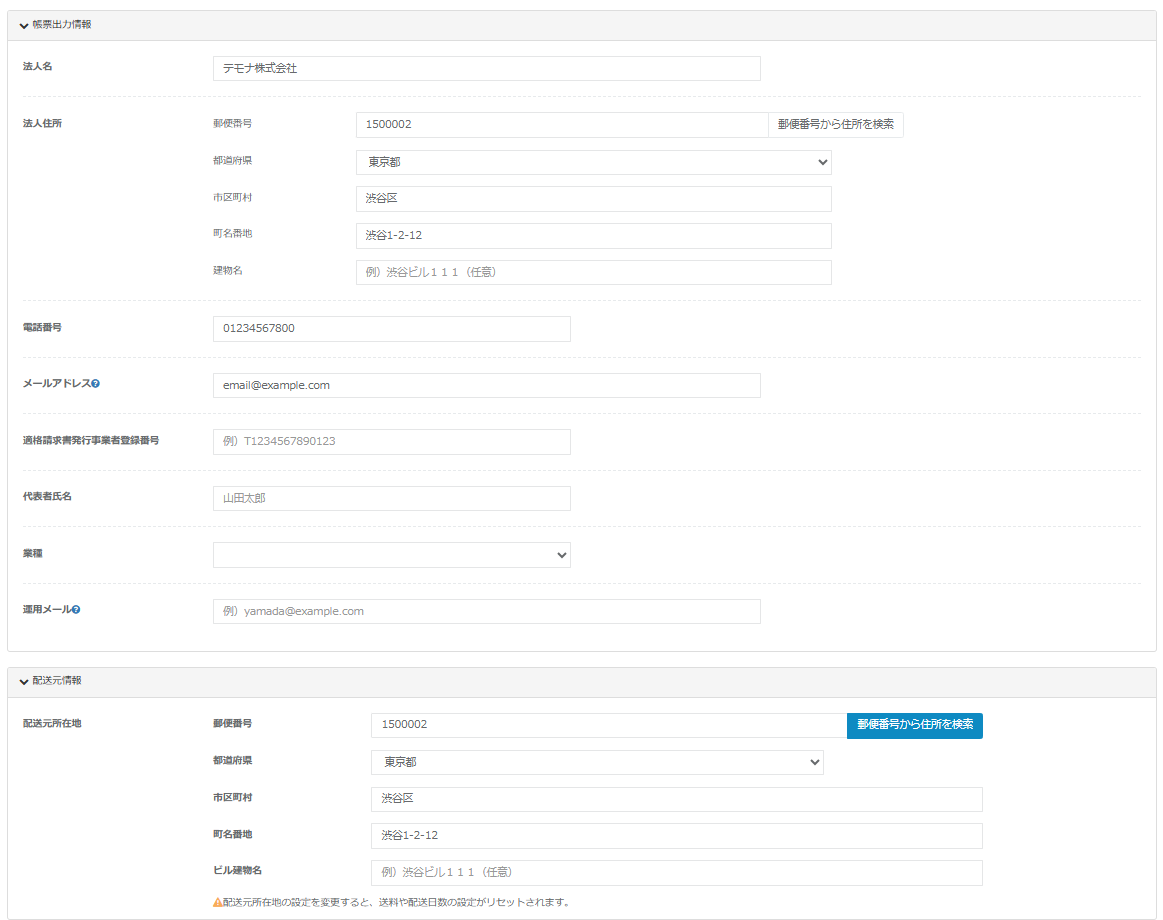Click the help icon beside 運用メール
The height and width of the screenshot is (920, 1163).
76,610
